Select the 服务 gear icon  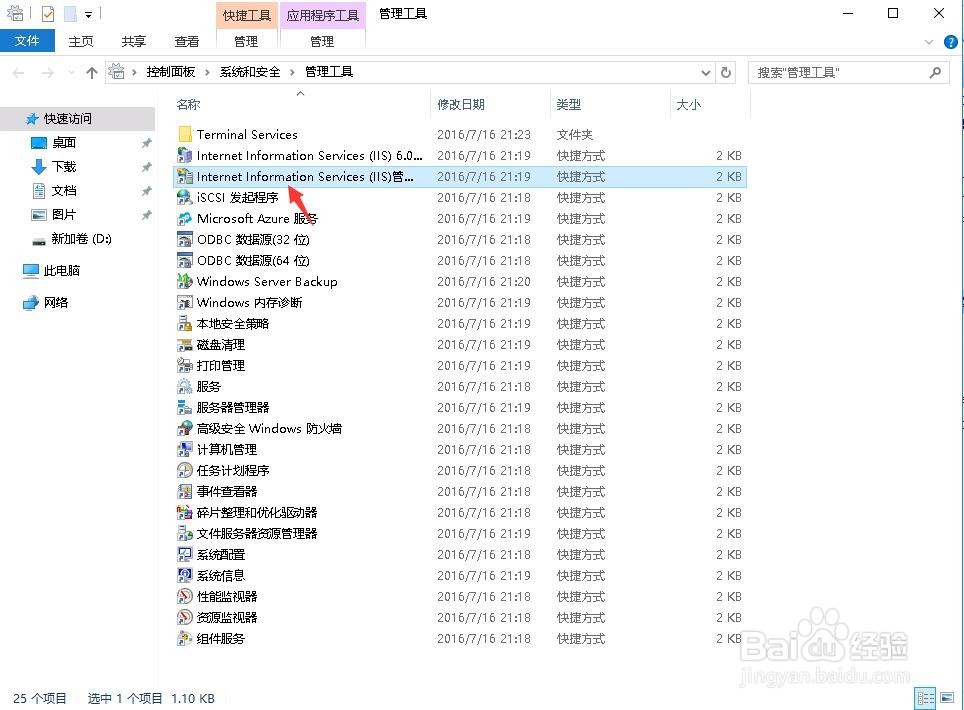(185, 386)
